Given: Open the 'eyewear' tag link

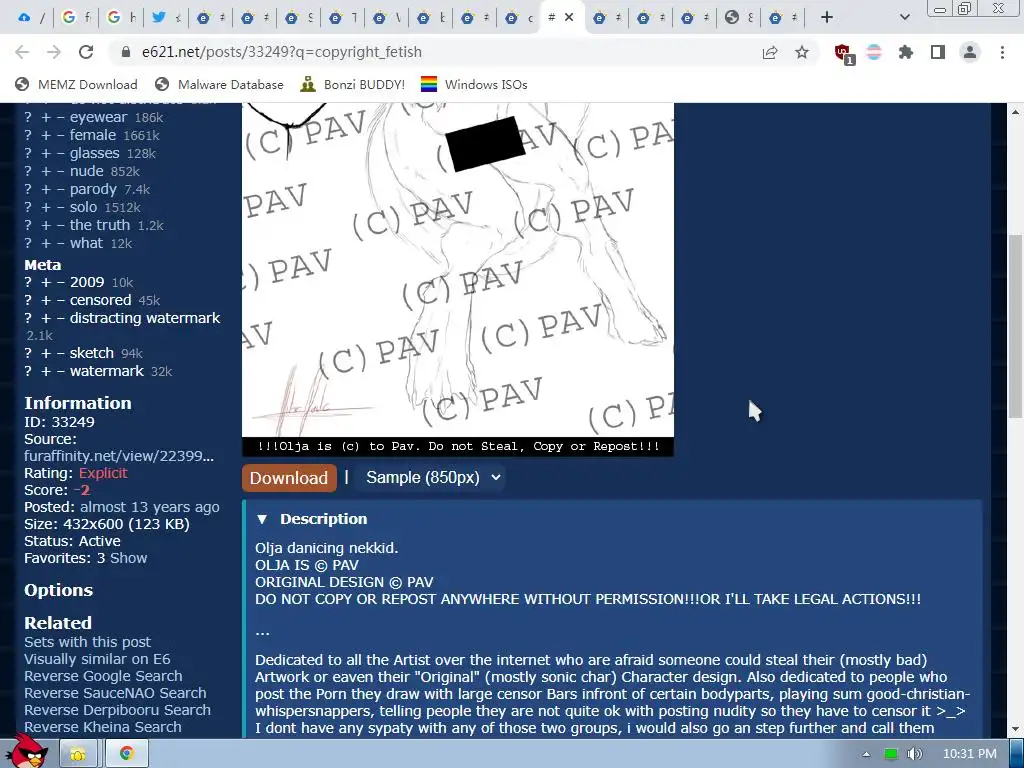Looking at the screenshot, I should click(98, 118).
